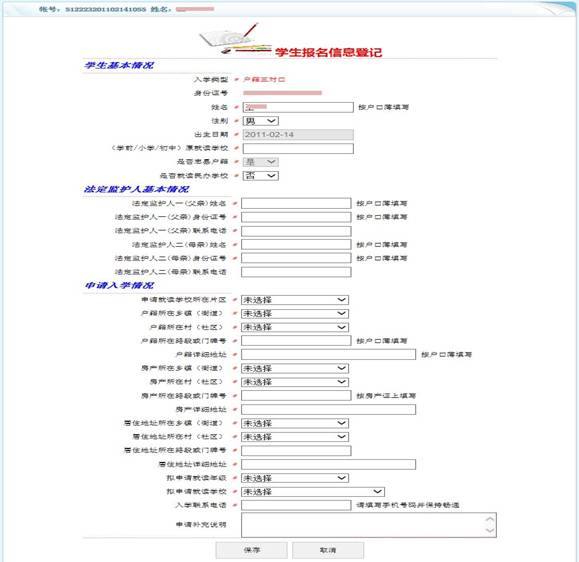Image resolution: width=579 pixels, height=562 pixels.
Task: Click the 出生日期 field showing 2011-02-14
Action: tap(298, 134)
